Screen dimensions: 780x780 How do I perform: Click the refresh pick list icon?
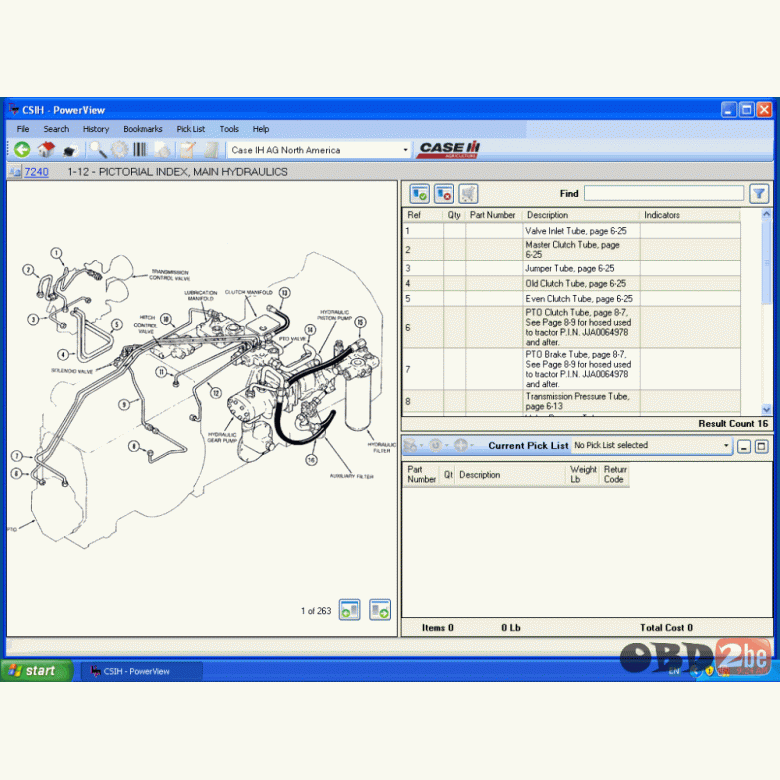point(436,445)
